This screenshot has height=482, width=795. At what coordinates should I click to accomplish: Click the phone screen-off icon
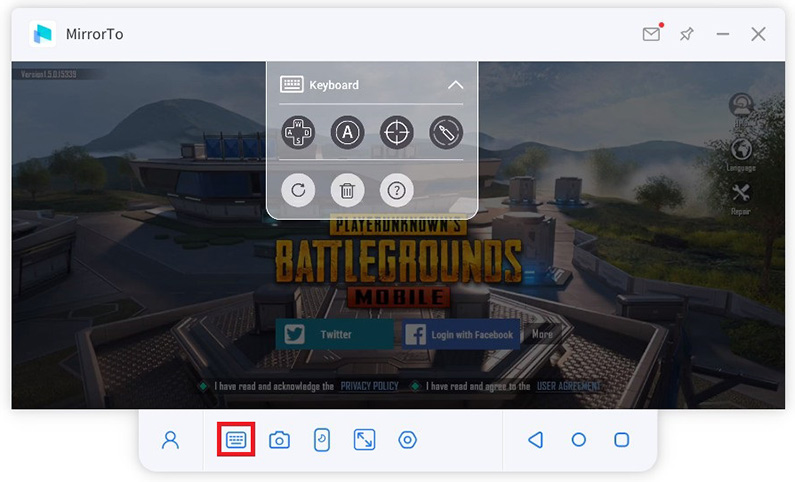pyautogui.click(x=322, y=439)
